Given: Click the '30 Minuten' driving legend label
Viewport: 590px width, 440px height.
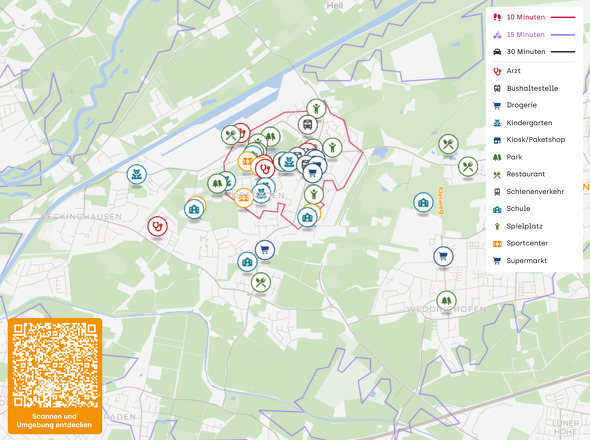Looking at the screenshot, I should [526, 52].
